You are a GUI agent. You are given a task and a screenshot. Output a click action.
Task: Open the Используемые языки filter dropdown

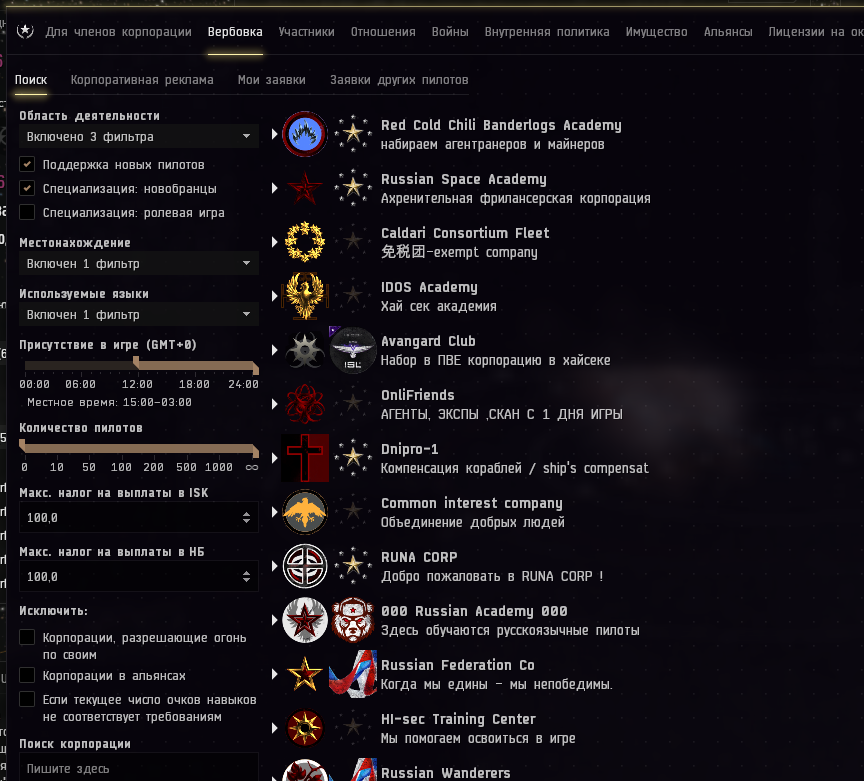point(139,314)
